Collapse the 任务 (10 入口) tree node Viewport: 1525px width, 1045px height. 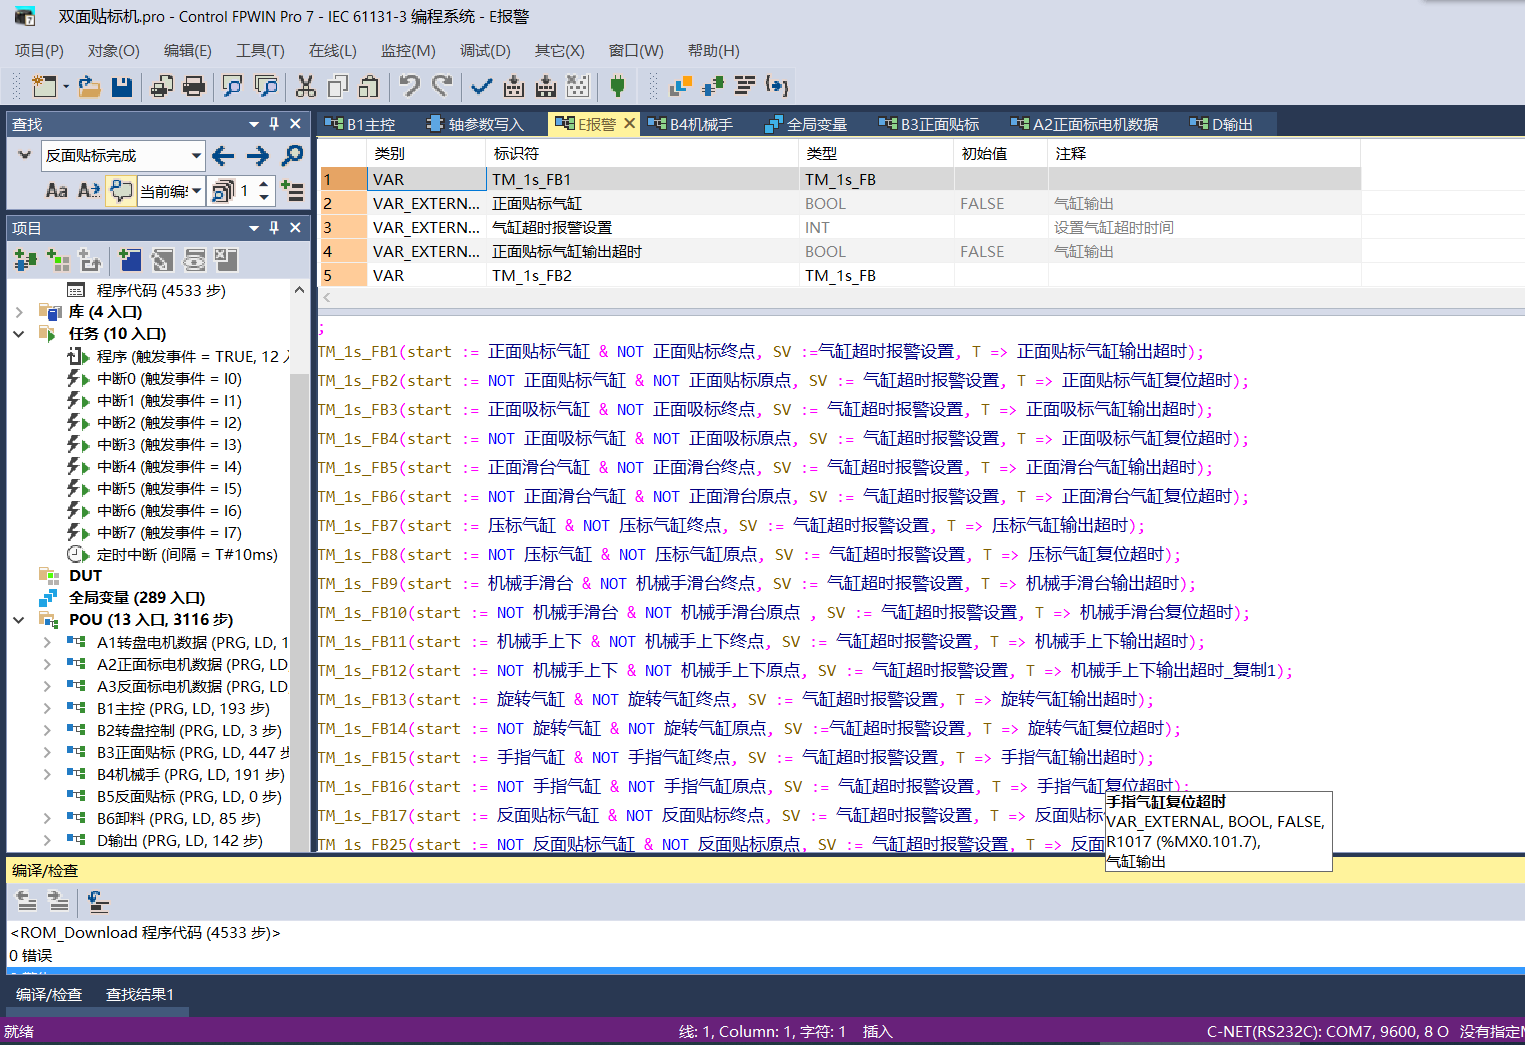(19, 334)
